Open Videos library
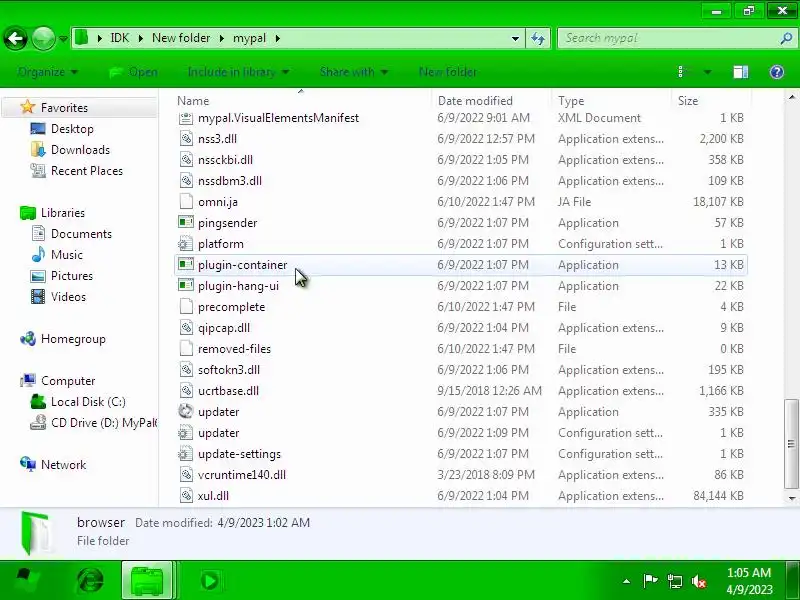 coord(68,296)
